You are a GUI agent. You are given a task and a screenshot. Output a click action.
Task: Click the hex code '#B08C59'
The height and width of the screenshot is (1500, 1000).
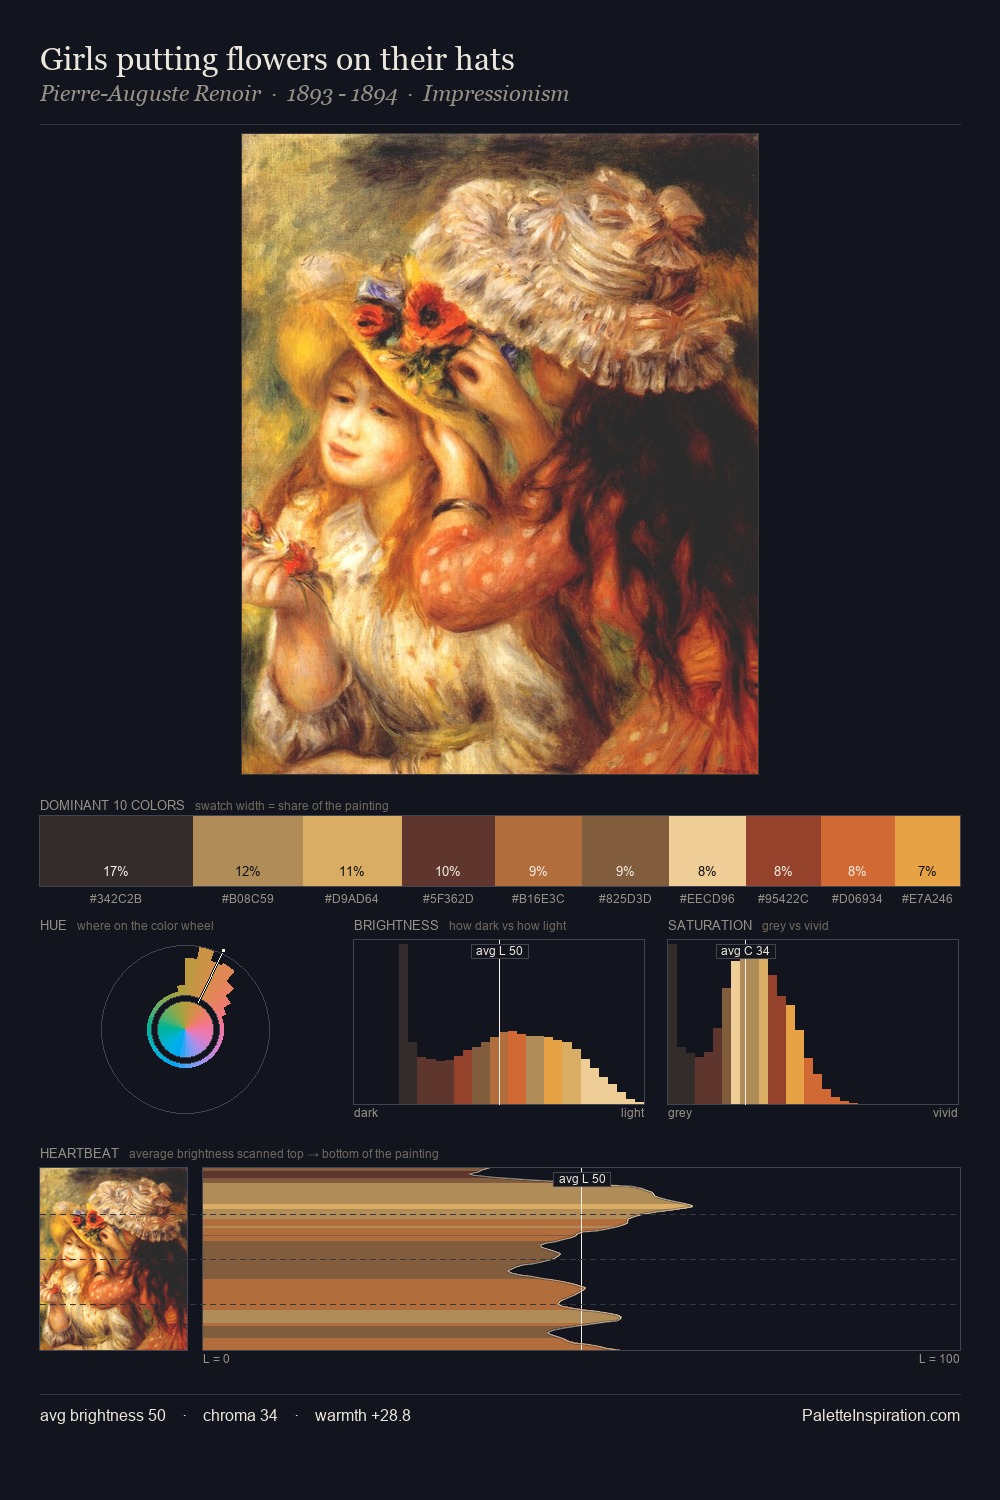248,899
